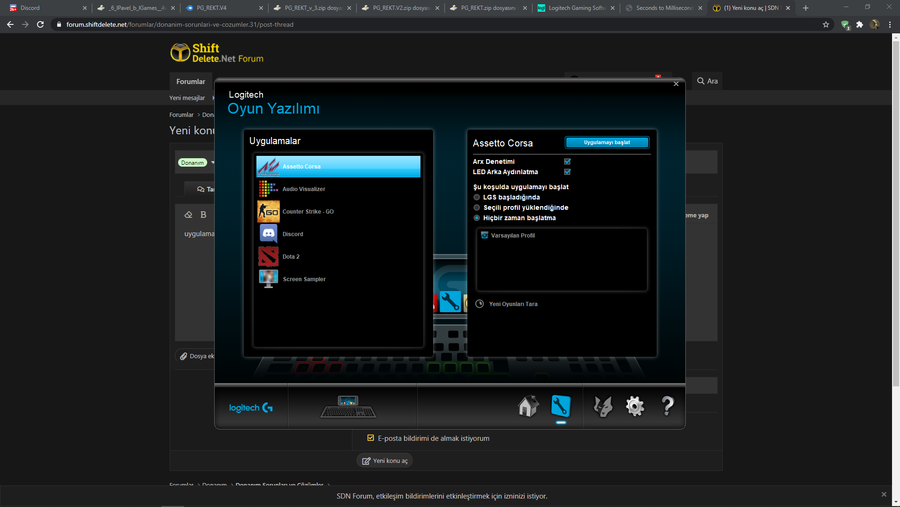The image size is (900, 507).
Task: Select Discord in the applications list
Action: click(x=293, y=234)
